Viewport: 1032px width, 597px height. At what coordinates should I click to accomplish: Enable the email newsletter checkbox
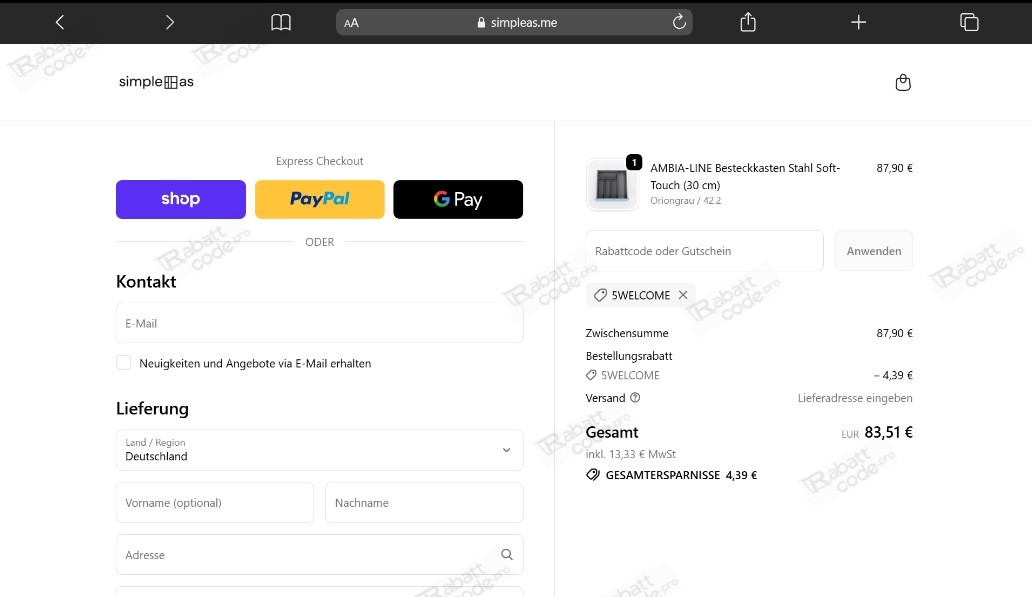124,363
